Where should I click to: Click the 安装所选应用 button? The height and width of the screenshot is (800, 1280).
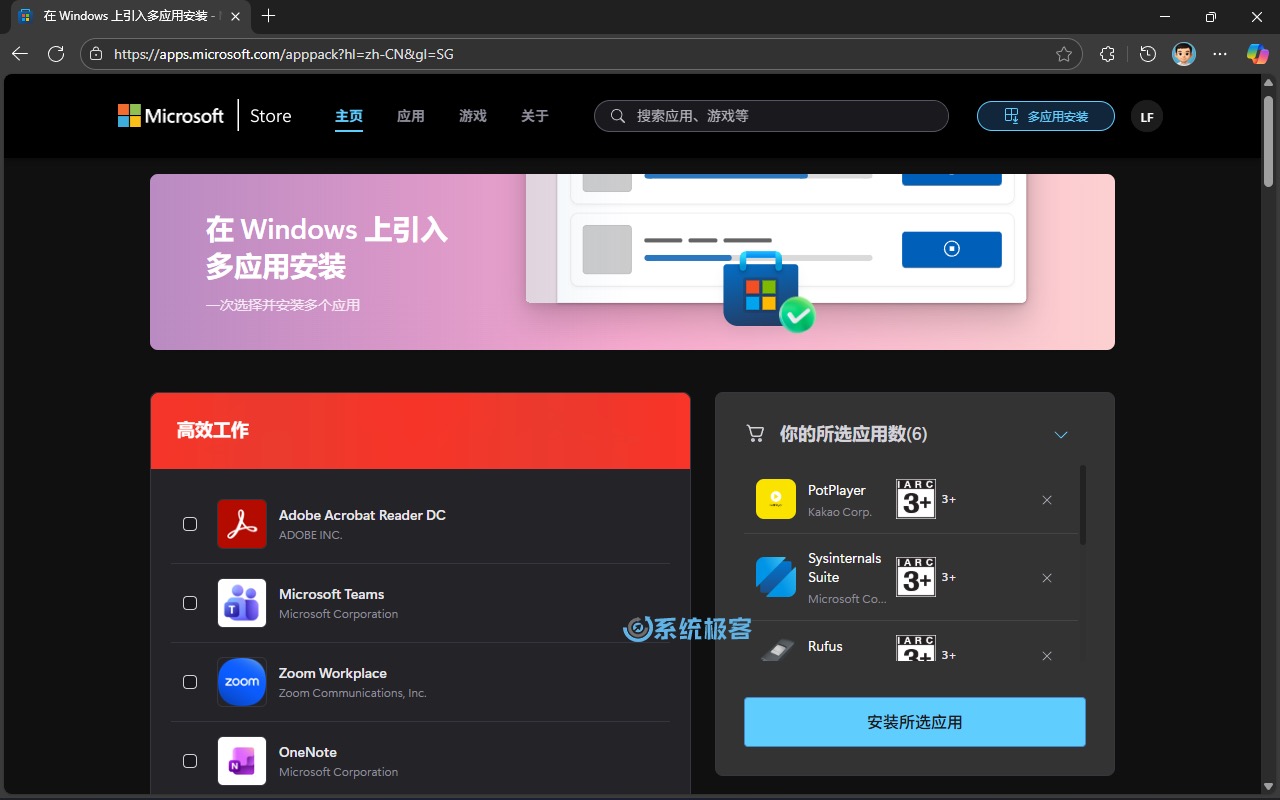(913, 721)
